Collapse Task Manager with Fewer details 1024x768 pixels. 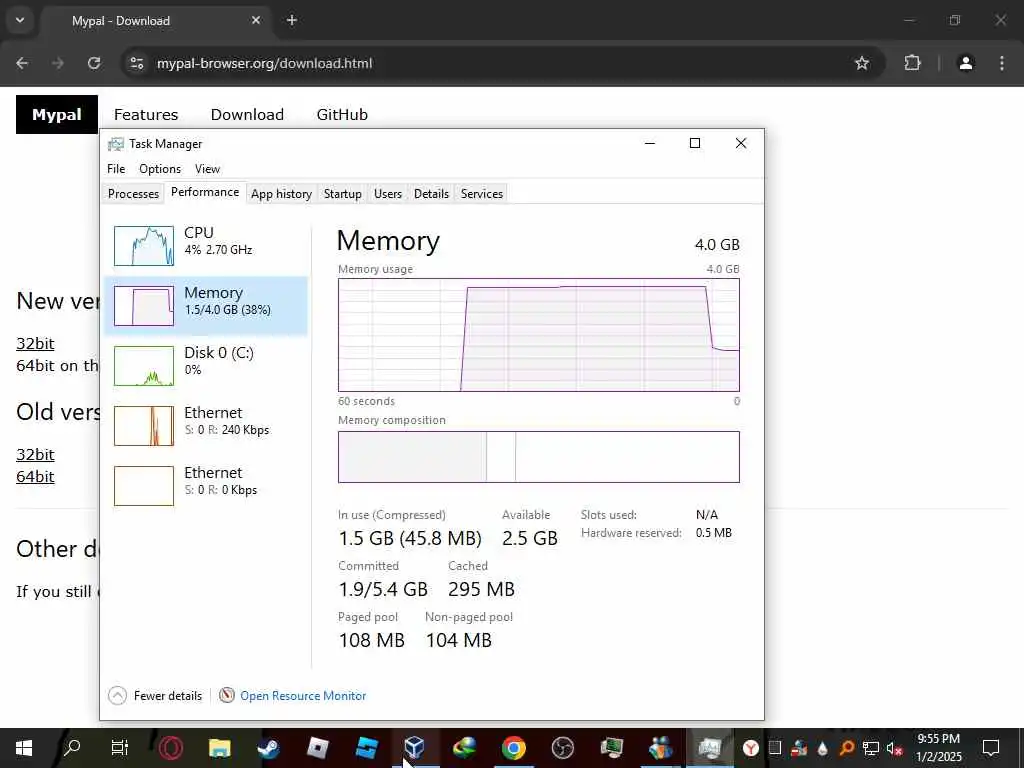[x=155, y=696]
